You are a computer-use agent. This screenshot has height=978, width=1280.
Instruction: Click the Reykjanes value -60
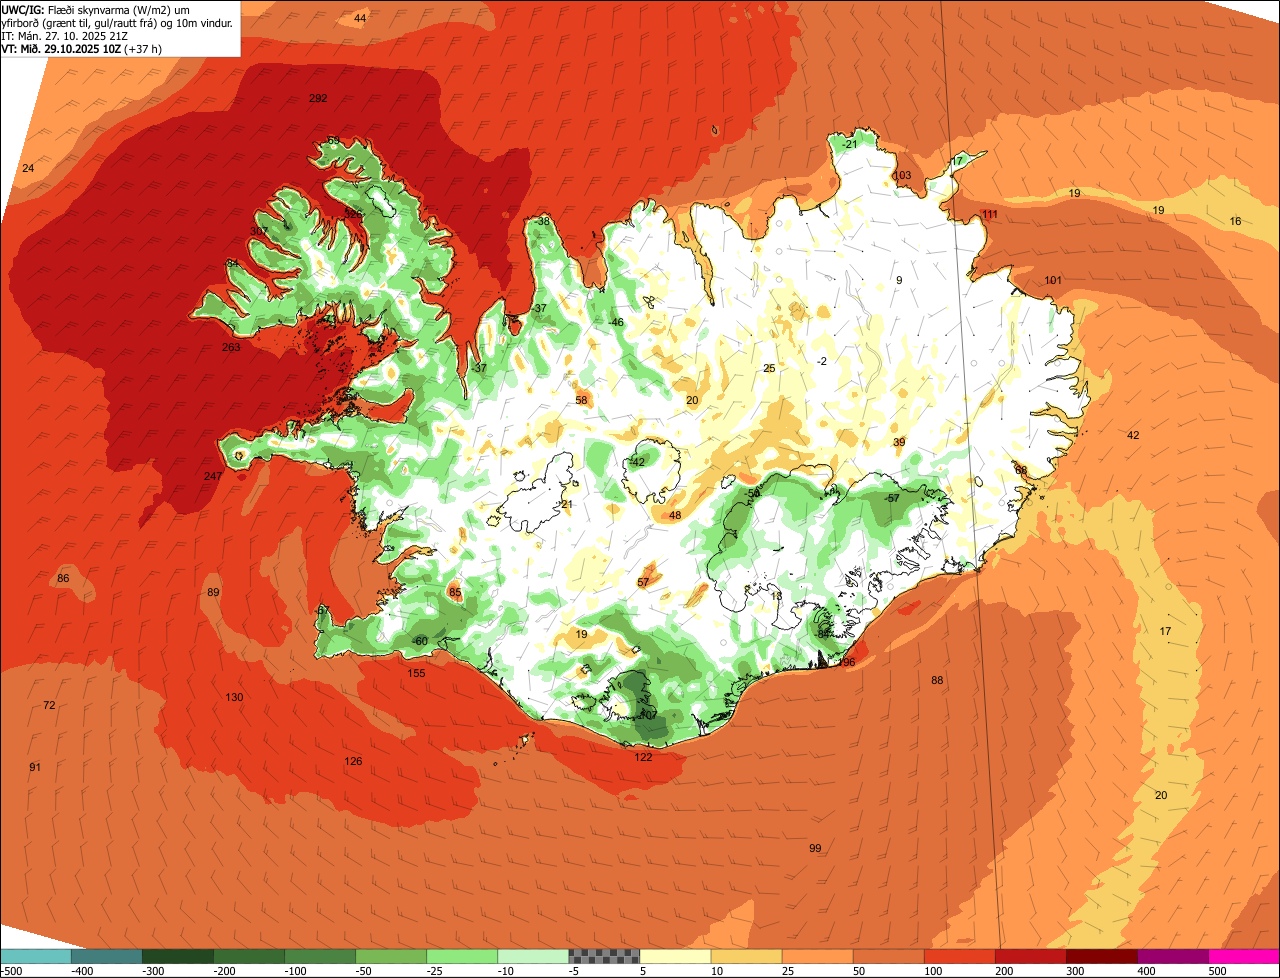[x=420, y=641]
